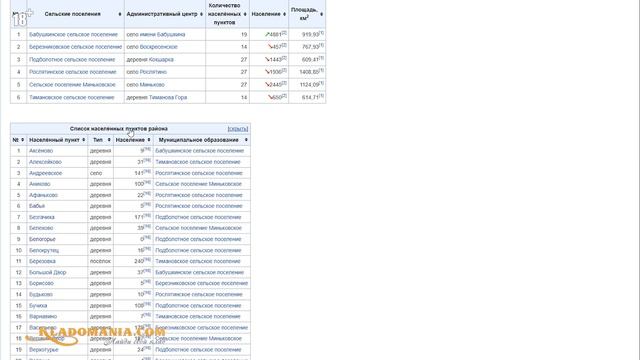Open the Аксёново settlement link
The image size is (640, 360).
click(x=41, y=151)
